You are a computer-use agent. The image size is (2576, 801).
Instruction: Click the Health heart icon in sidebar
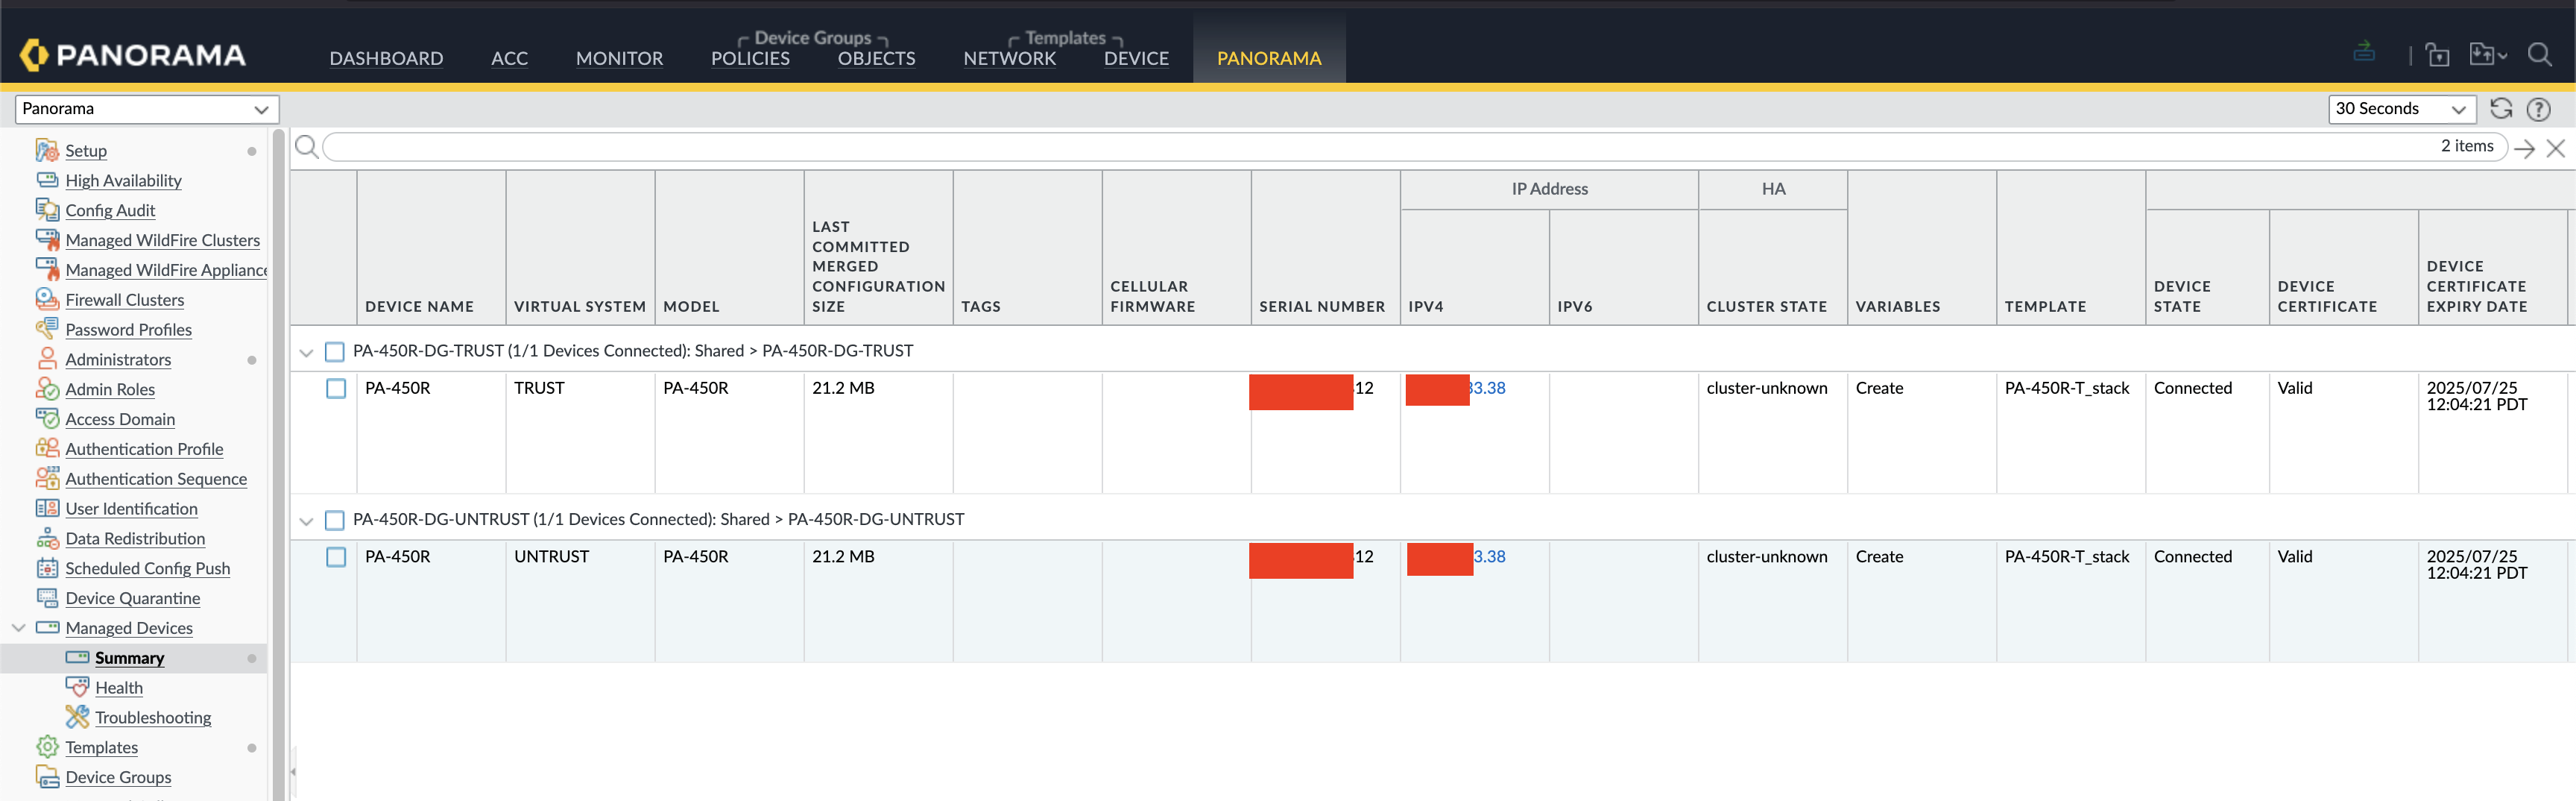[x=77, y=687]
